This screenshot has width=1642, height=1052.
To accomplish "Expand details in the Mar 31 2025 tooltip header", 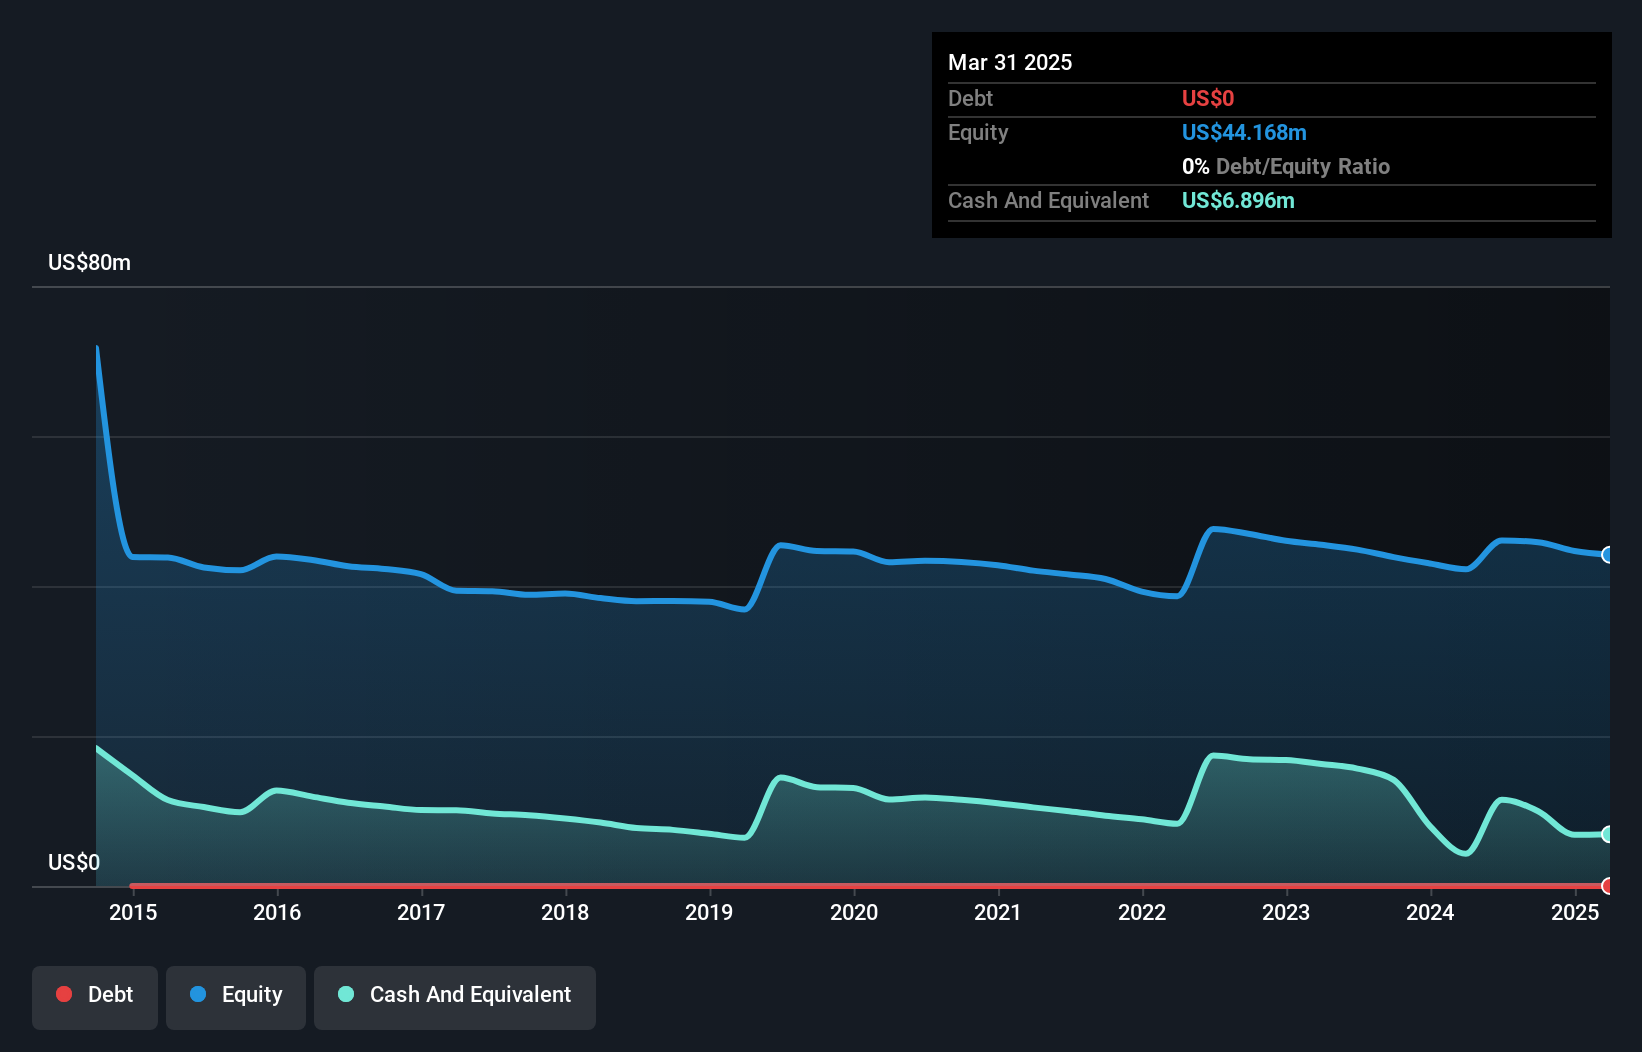I will point(1009,62).
